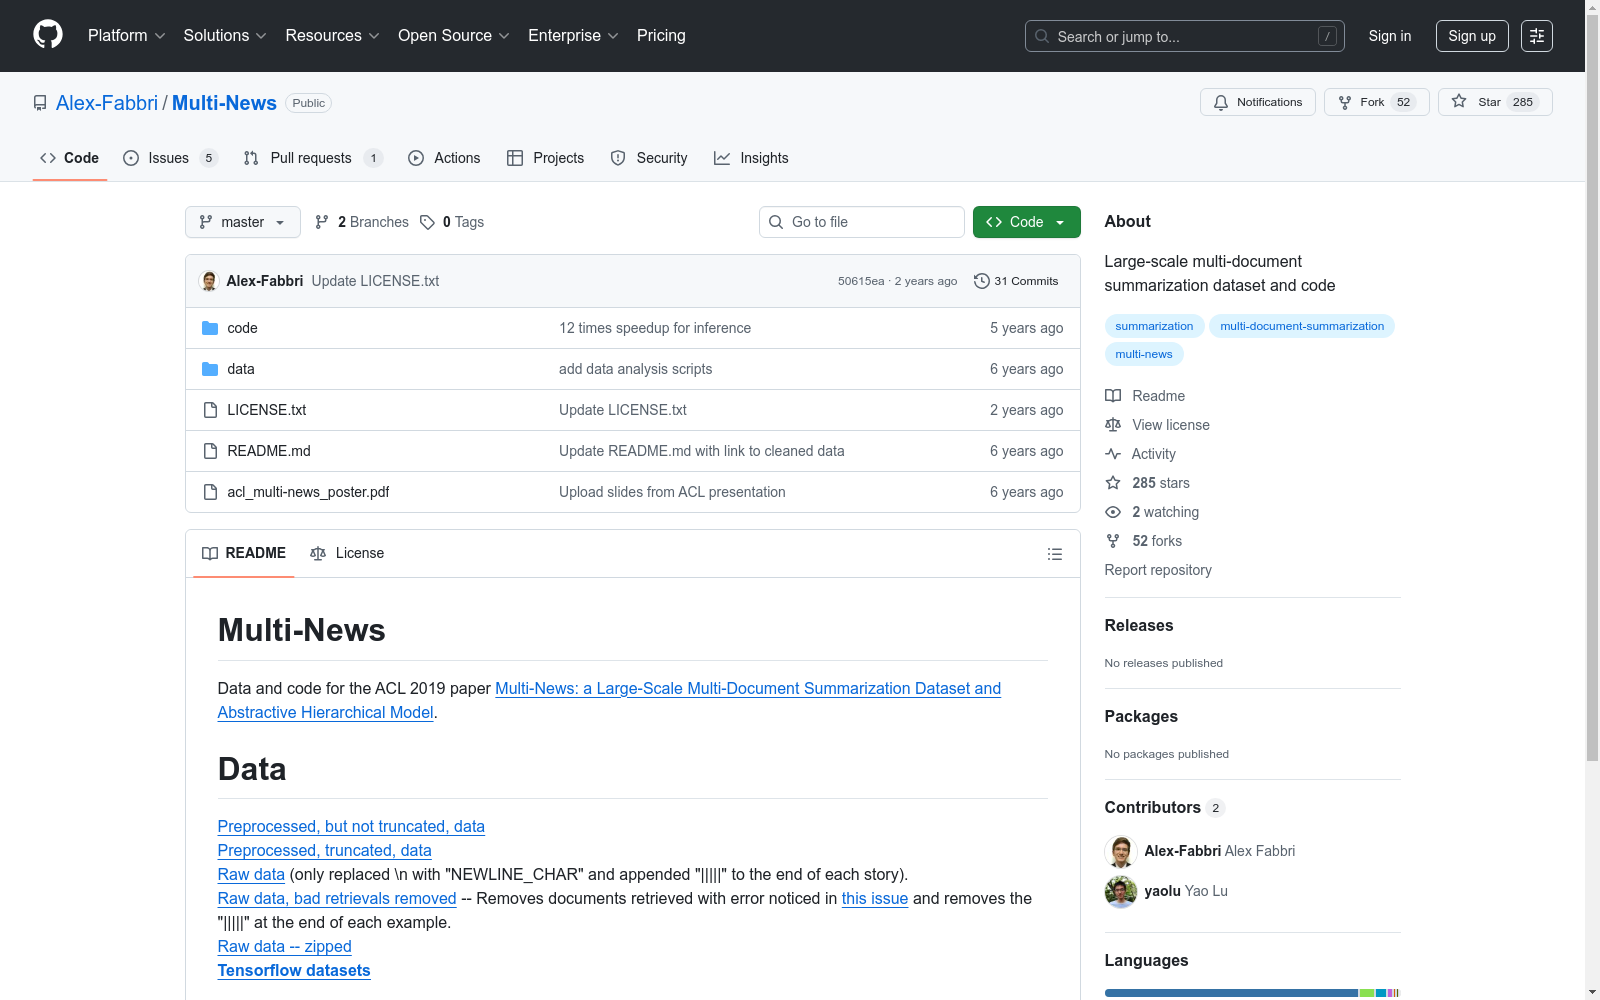Click the Notifications bell icon
Image resolution: width=1600 pixels, height=1000 pixels.
(1221, 103)
